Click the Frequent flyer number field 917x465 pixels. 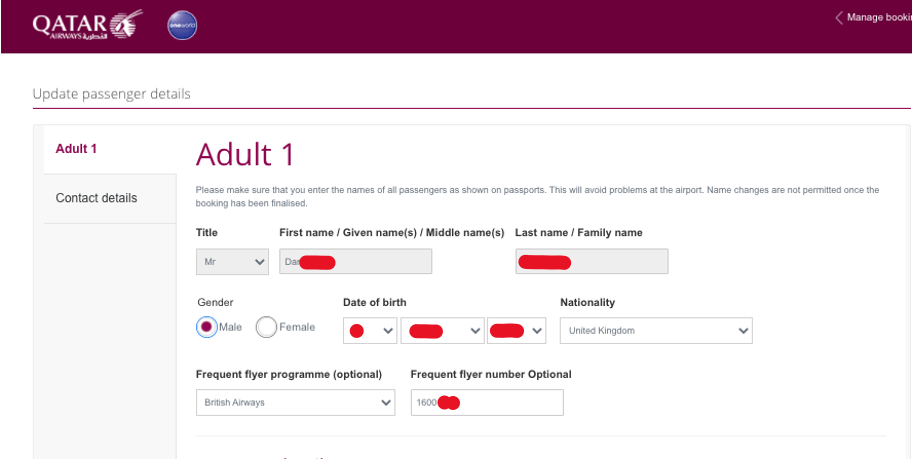tap(487, 402)
